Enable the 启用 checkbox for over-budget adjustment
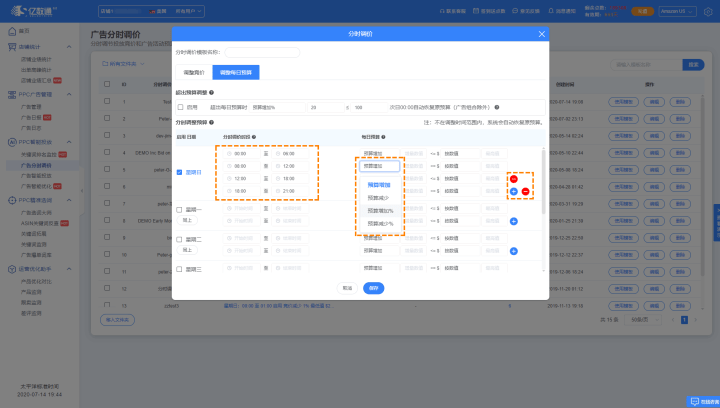Screen dimensions: 720x408 point(180,107)
